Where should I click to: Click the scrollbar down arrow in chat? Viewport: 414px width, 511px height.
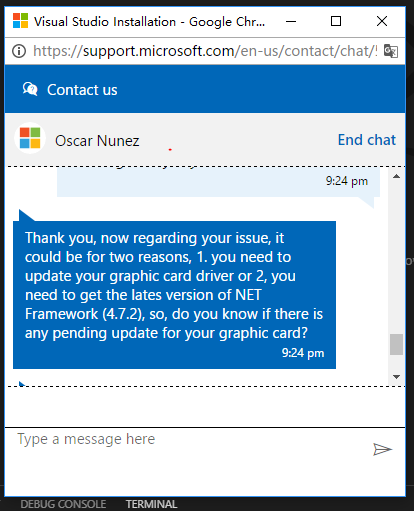pyautogui.click(x=396, y=377)
